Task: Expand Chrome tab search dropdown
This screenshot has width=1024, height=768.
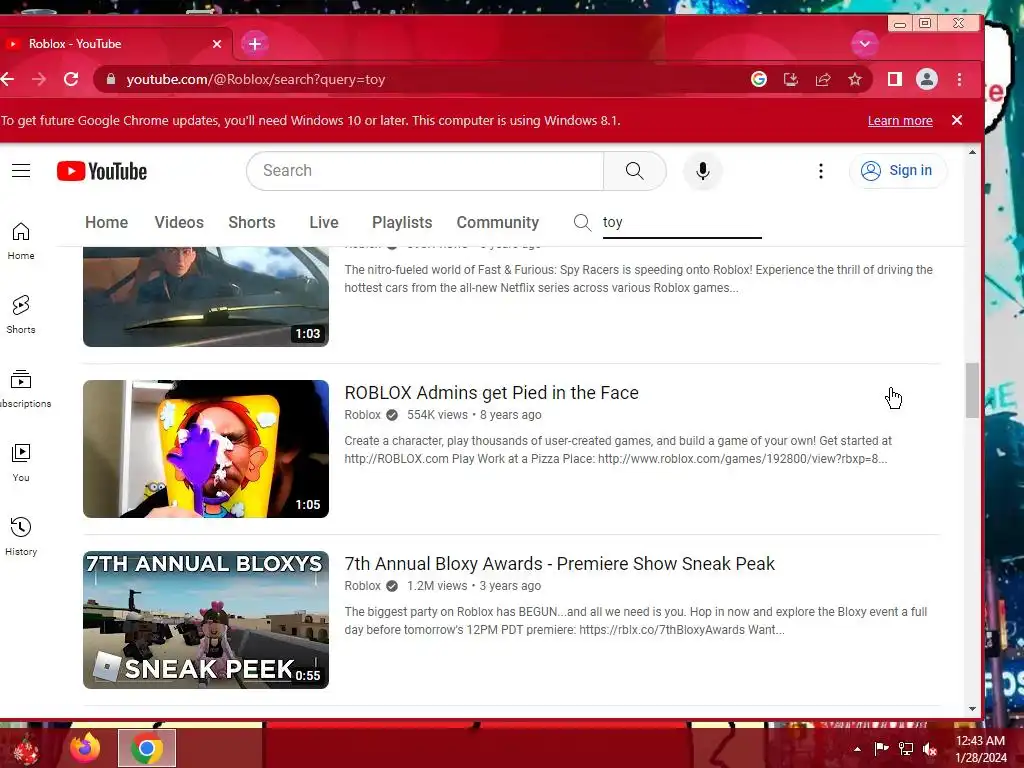Action: 865,44
